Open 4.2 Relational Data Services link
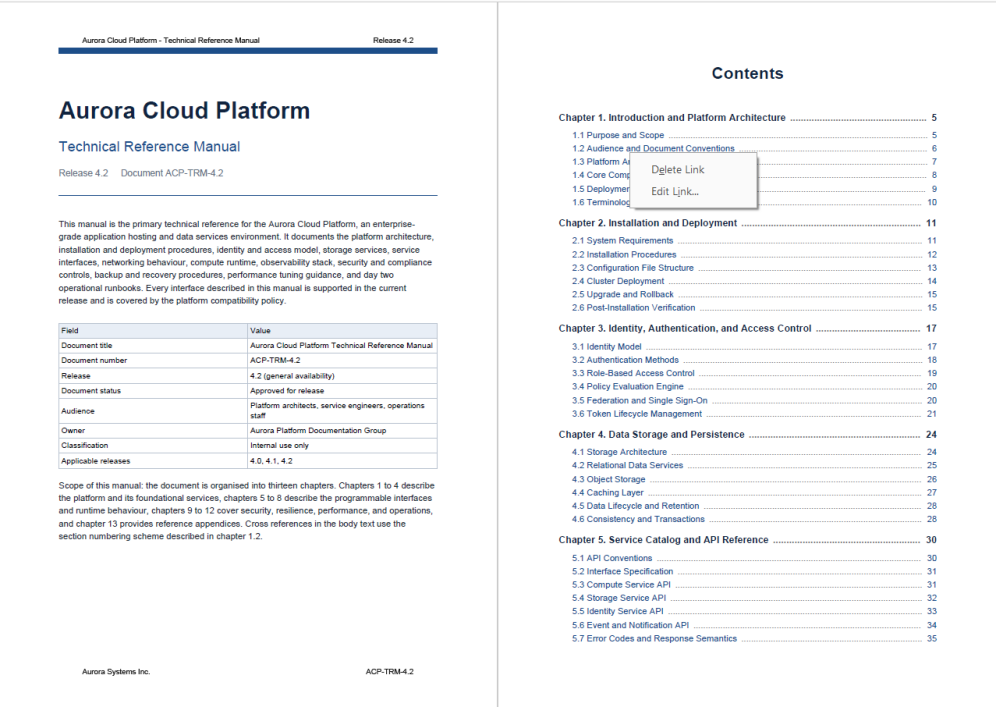This screenshot has width=996, height=707. click(x=627, y=466)
